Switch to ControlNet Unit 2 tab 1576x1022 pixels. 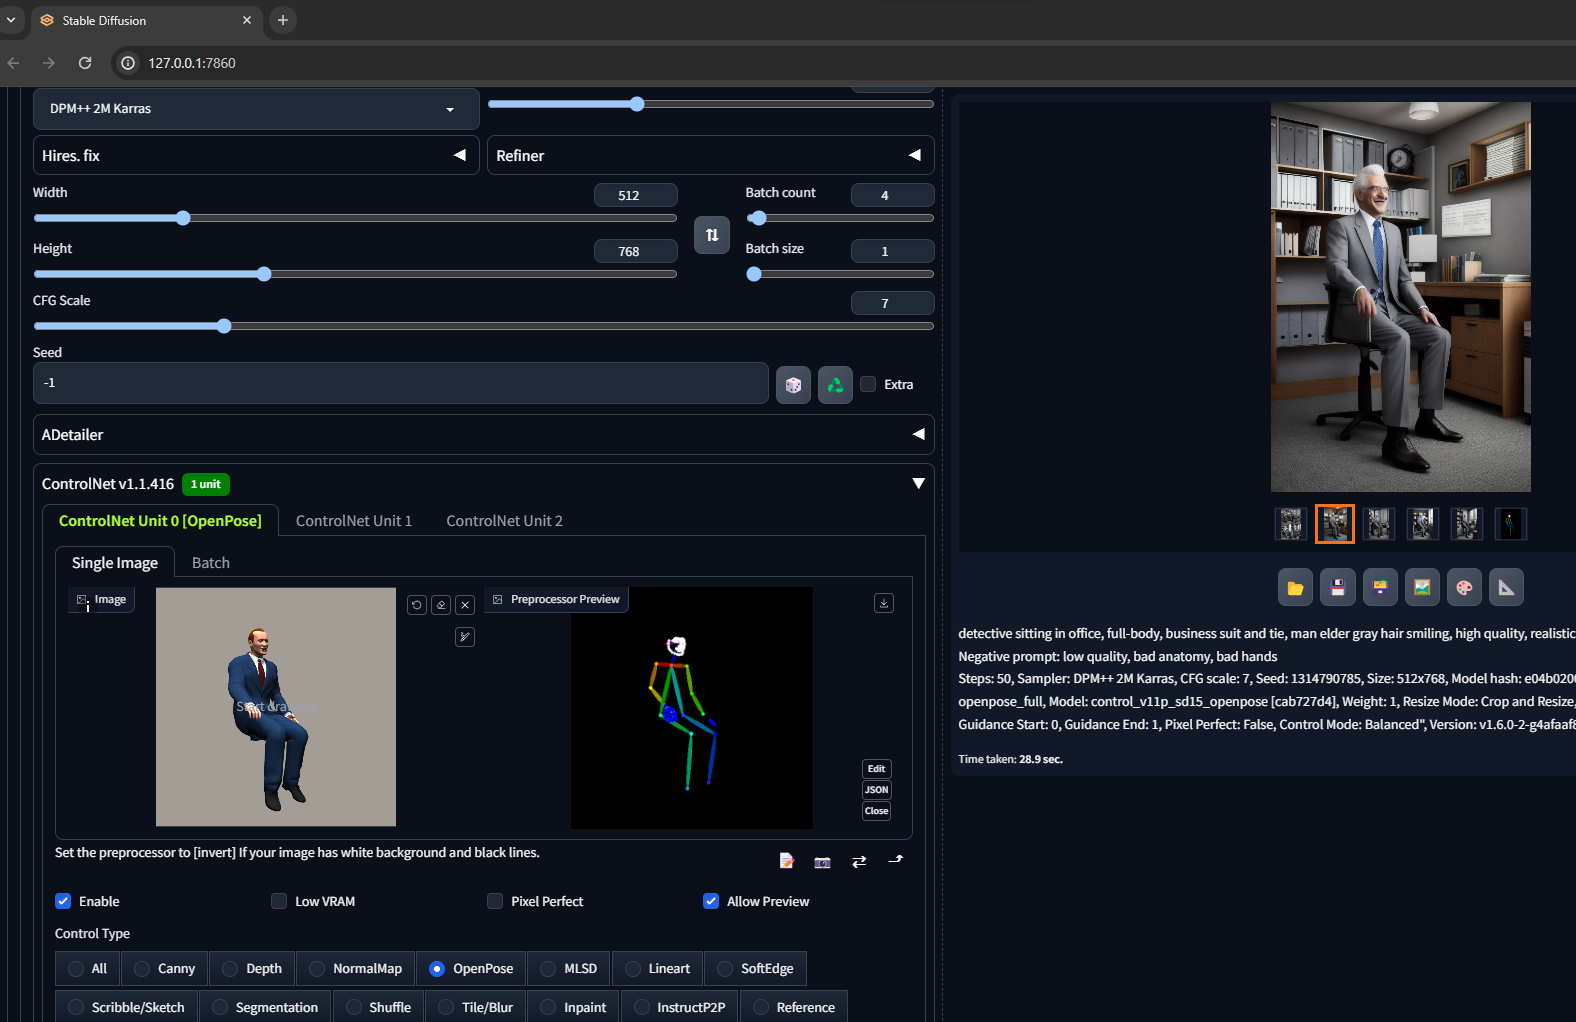tap(504, 521)
